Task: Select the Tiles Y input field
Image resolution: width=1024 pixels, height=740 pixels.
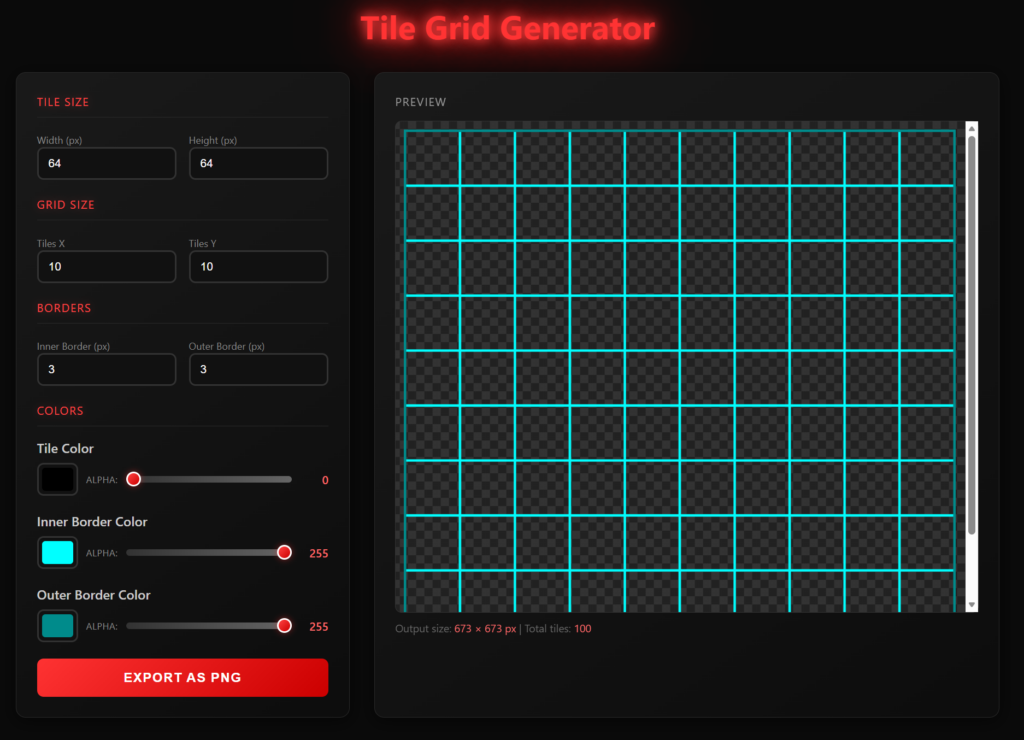Action: coord(258,267)
